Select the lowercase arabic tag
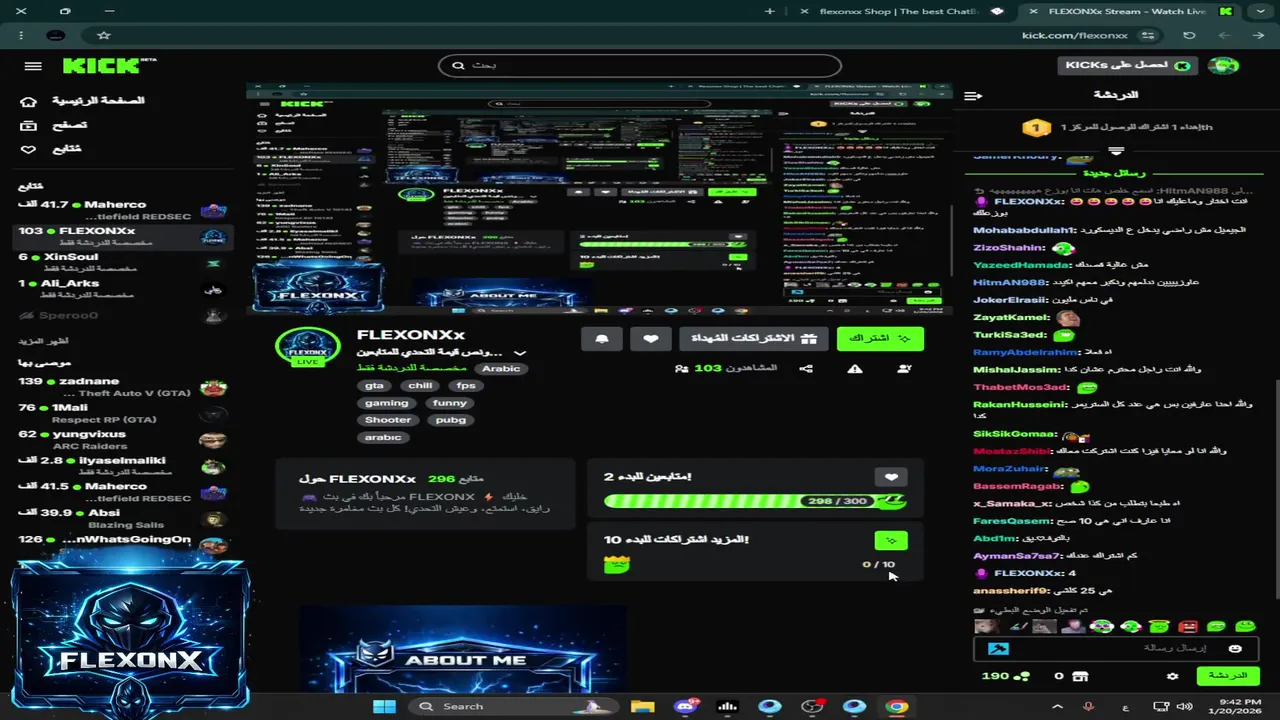The image size is (1280, 720). pos(383,437)
